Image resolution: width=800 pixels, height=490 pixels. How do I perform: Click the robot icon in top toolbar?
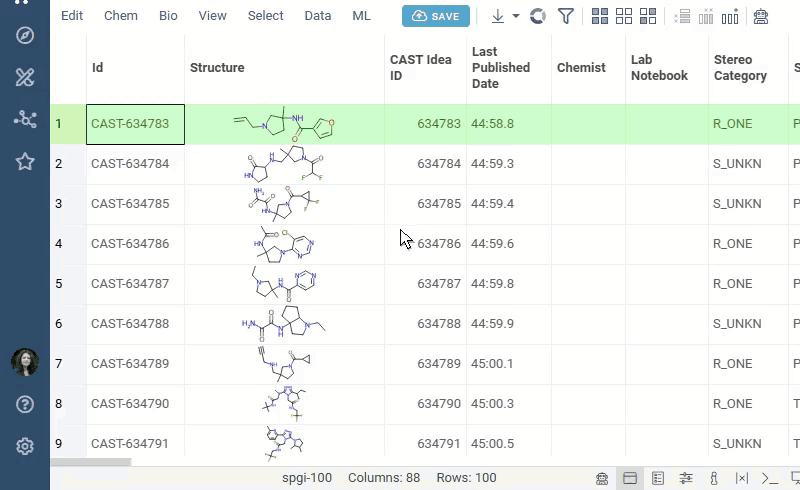coord(761,16)
